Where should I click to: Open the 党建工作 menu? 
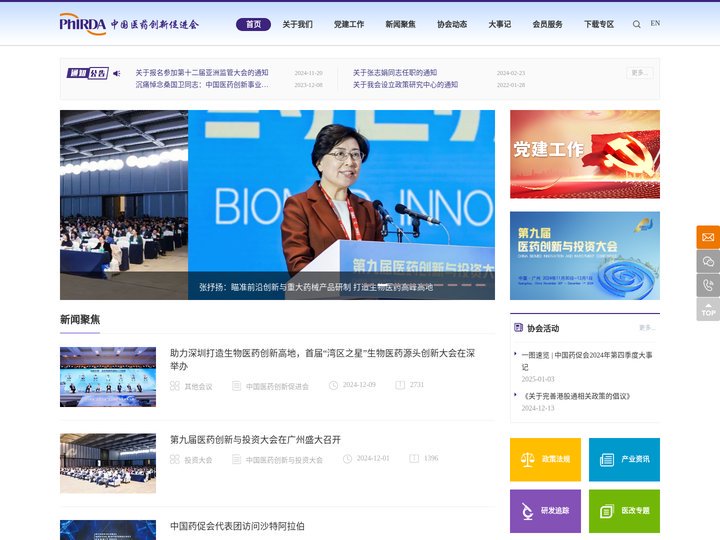(x=349, y=24)
